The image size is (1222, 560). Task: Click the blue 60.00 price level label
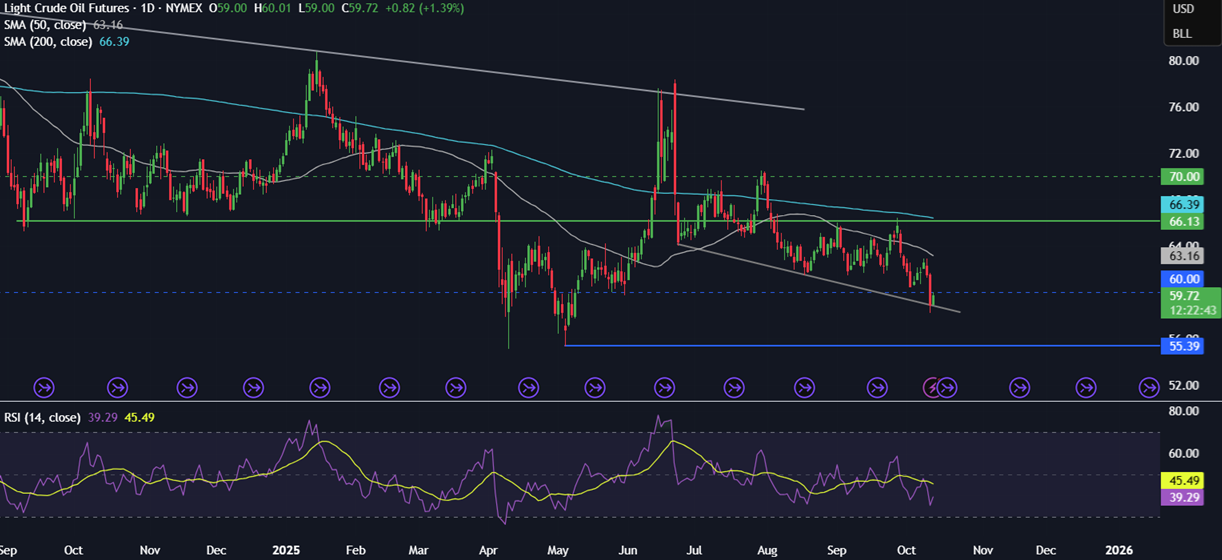tap(1181, 278)
